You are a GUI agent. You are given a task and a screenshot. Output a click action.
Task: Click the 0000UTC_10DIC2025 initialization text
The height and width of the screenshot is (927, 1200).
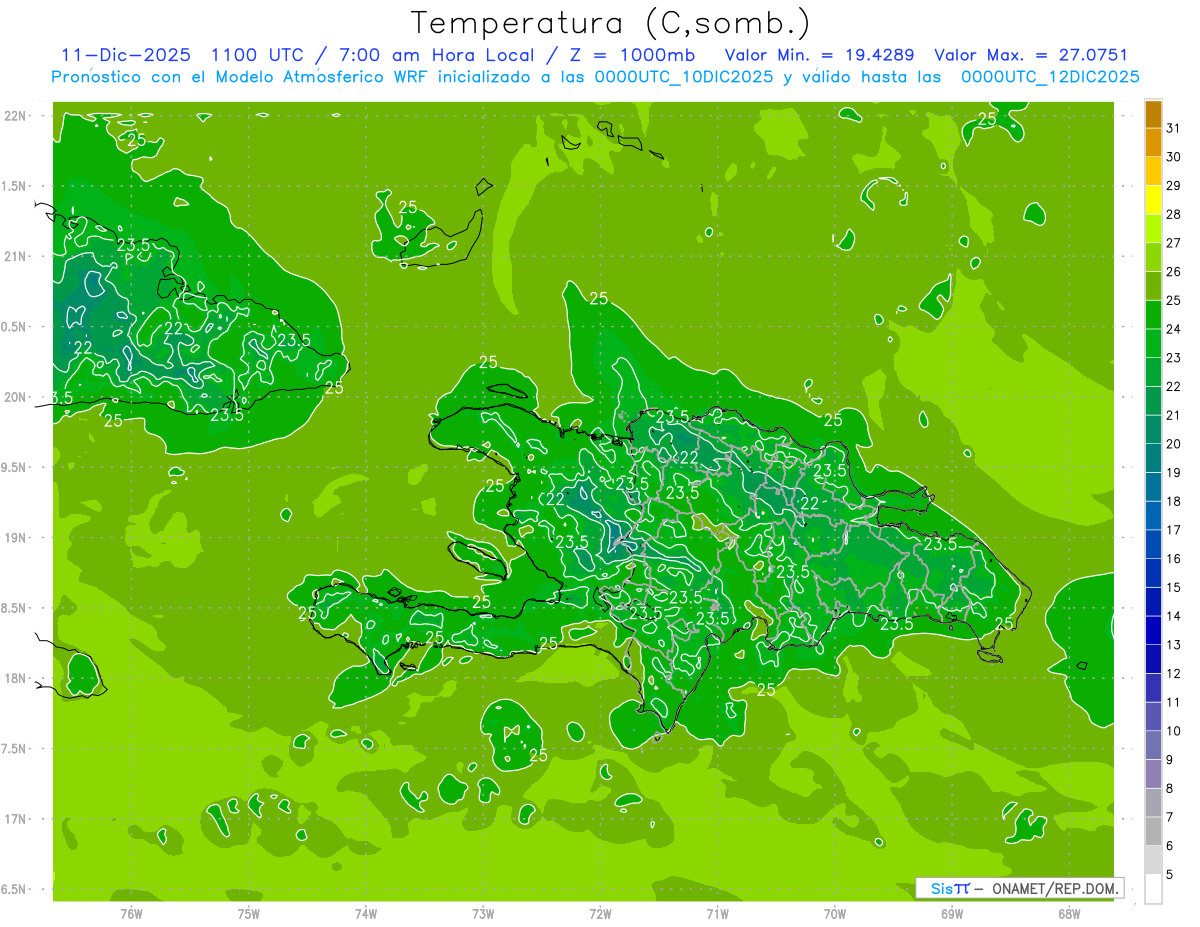(683, 77)
